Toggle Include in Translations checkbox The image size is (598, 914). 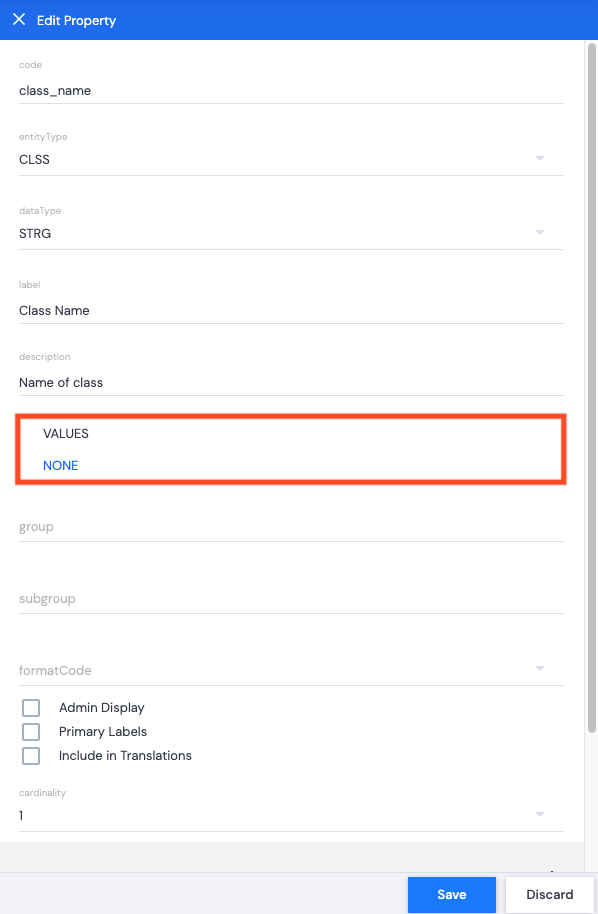pos(31,755)
